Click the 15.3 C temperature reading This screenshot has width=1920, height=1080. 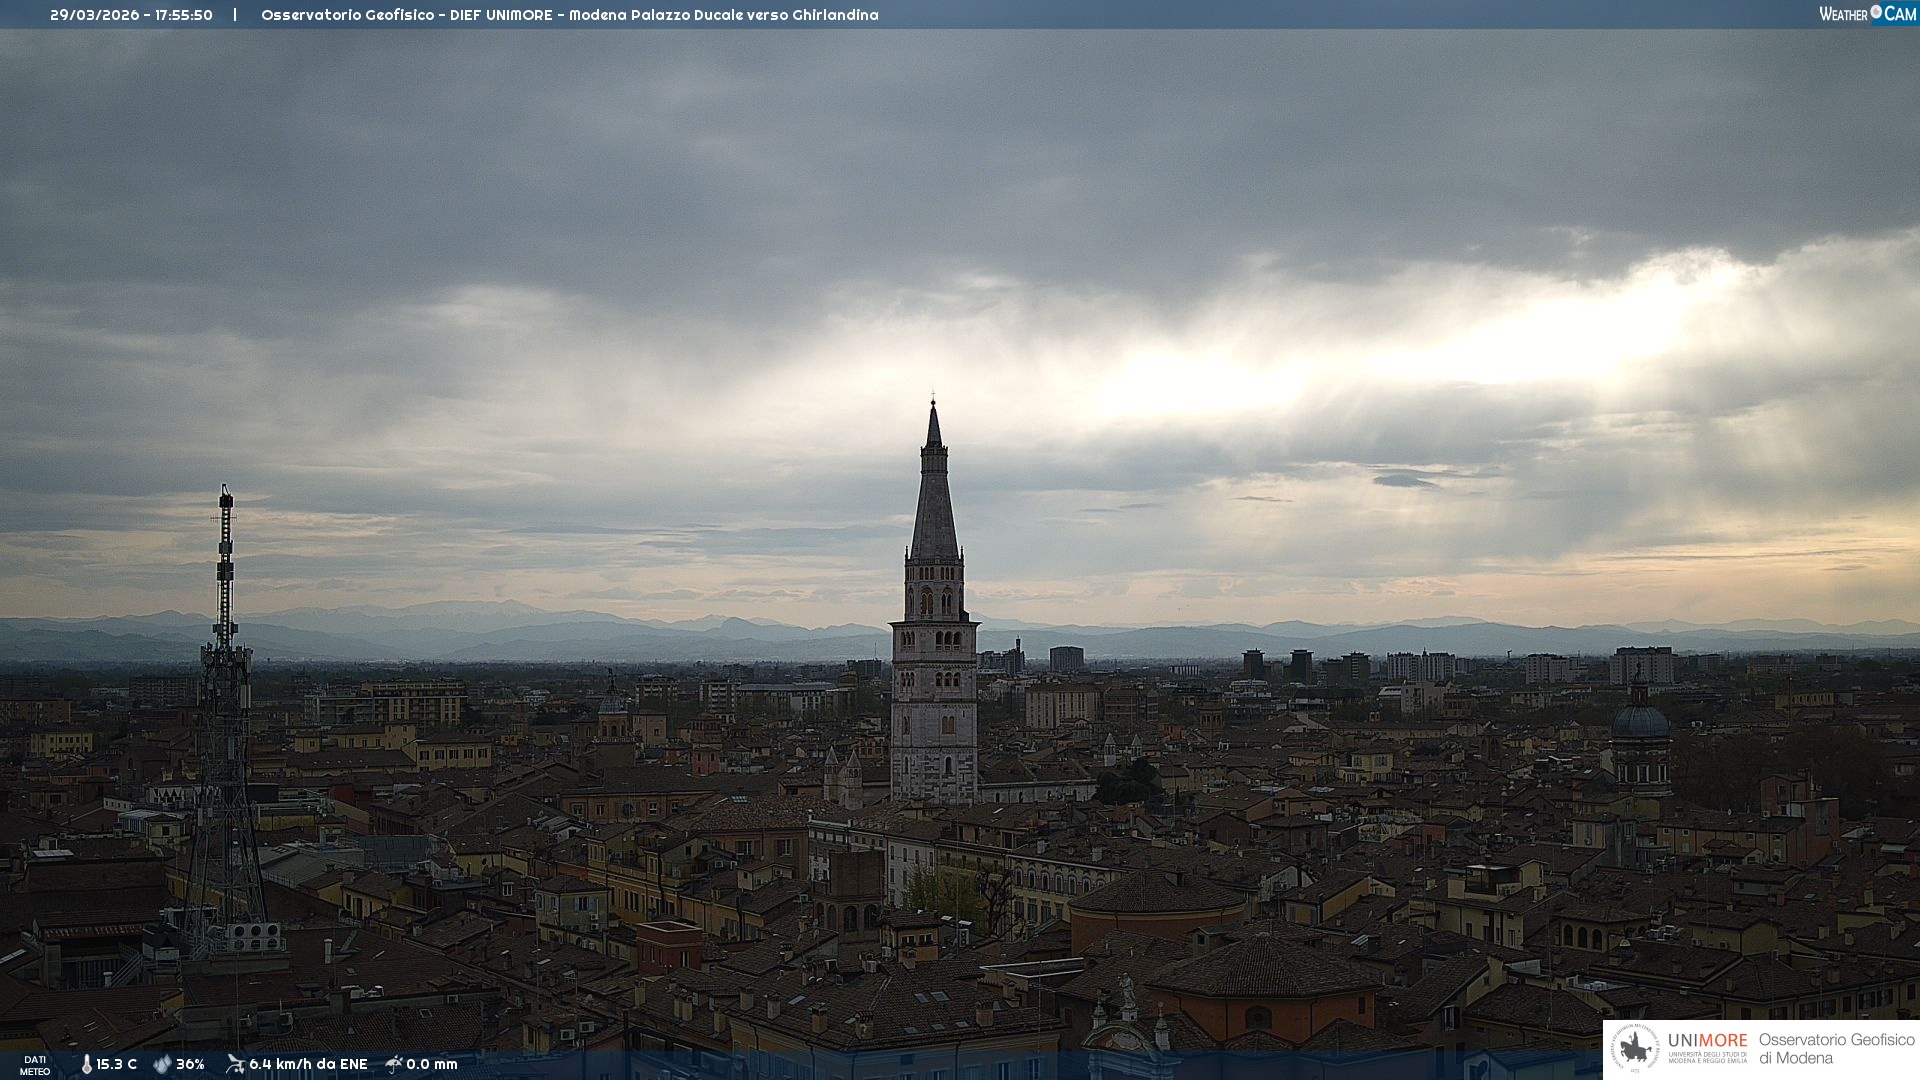coord(117,1065)
